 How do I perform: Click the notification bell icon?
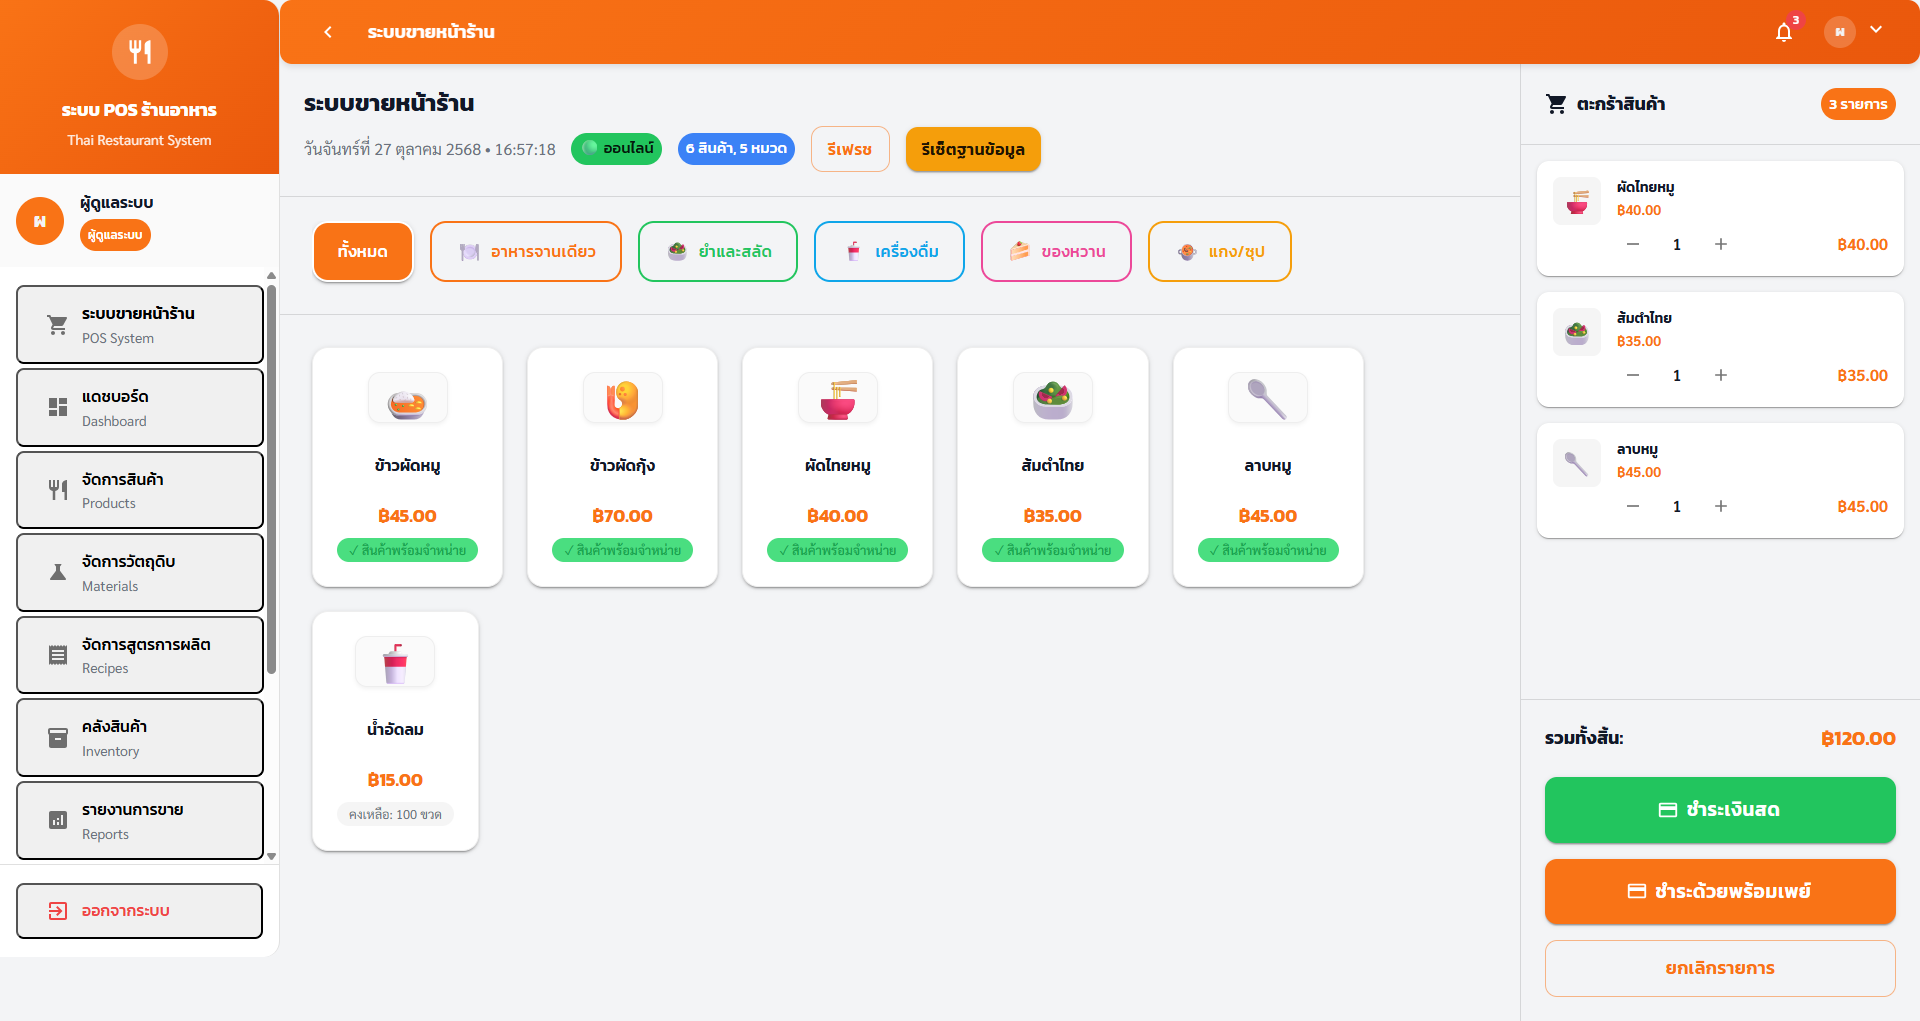click(x=1784, y=33)
